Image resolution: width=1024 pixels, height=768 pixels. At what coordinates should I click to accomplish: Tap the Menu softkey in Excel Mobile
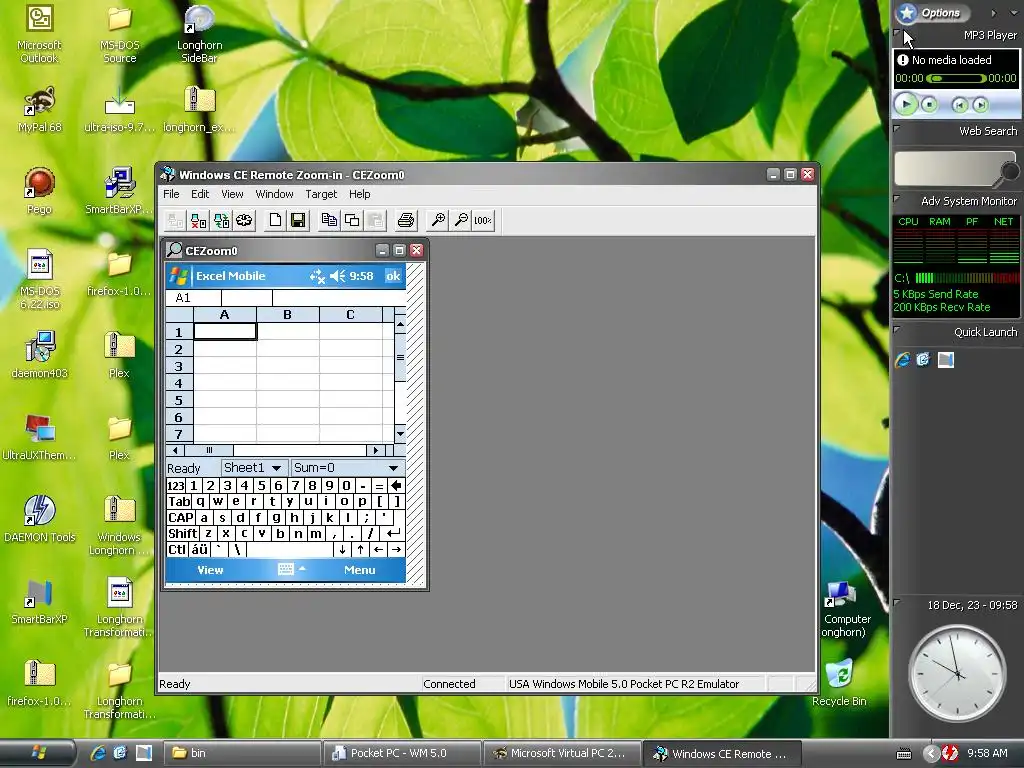coord(359,570)
